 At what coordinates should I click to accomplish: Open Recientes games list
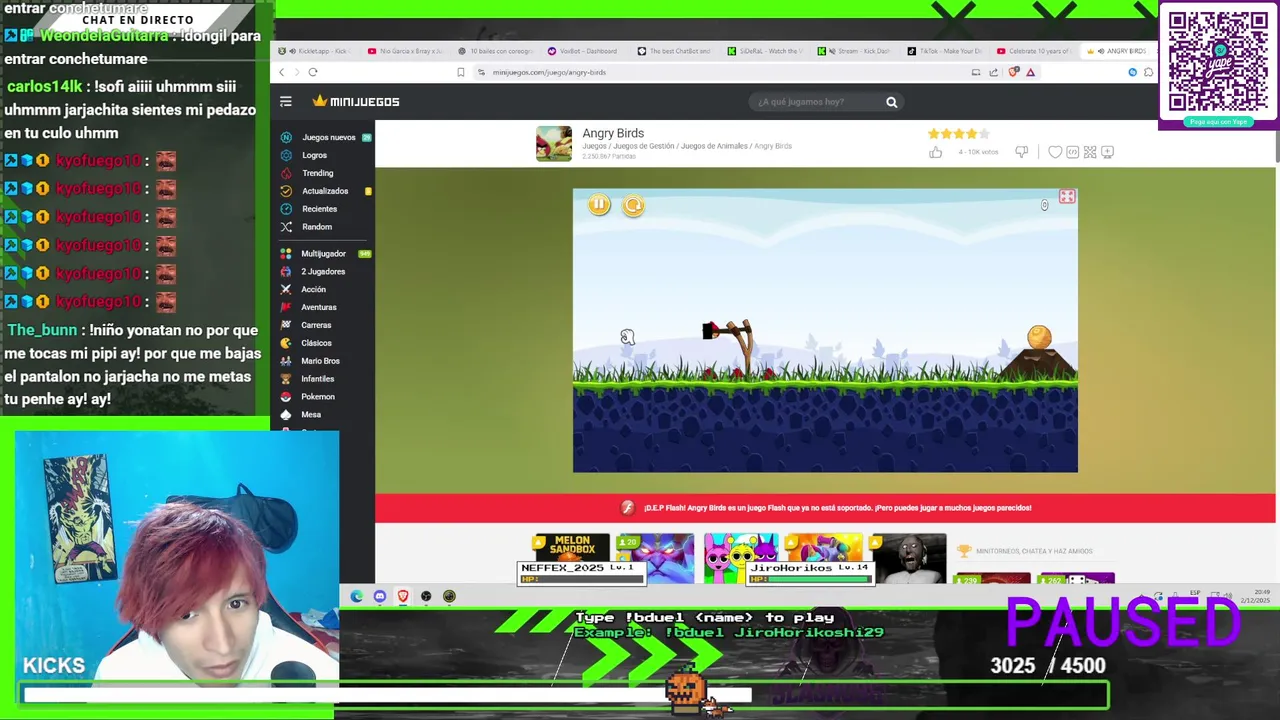pos(319,209)
